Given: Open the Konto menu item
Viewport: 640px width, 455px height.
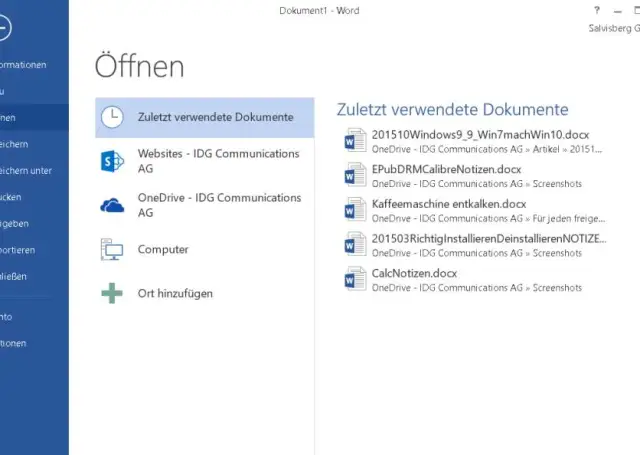Looking at the screenshot, I should 34,317.
